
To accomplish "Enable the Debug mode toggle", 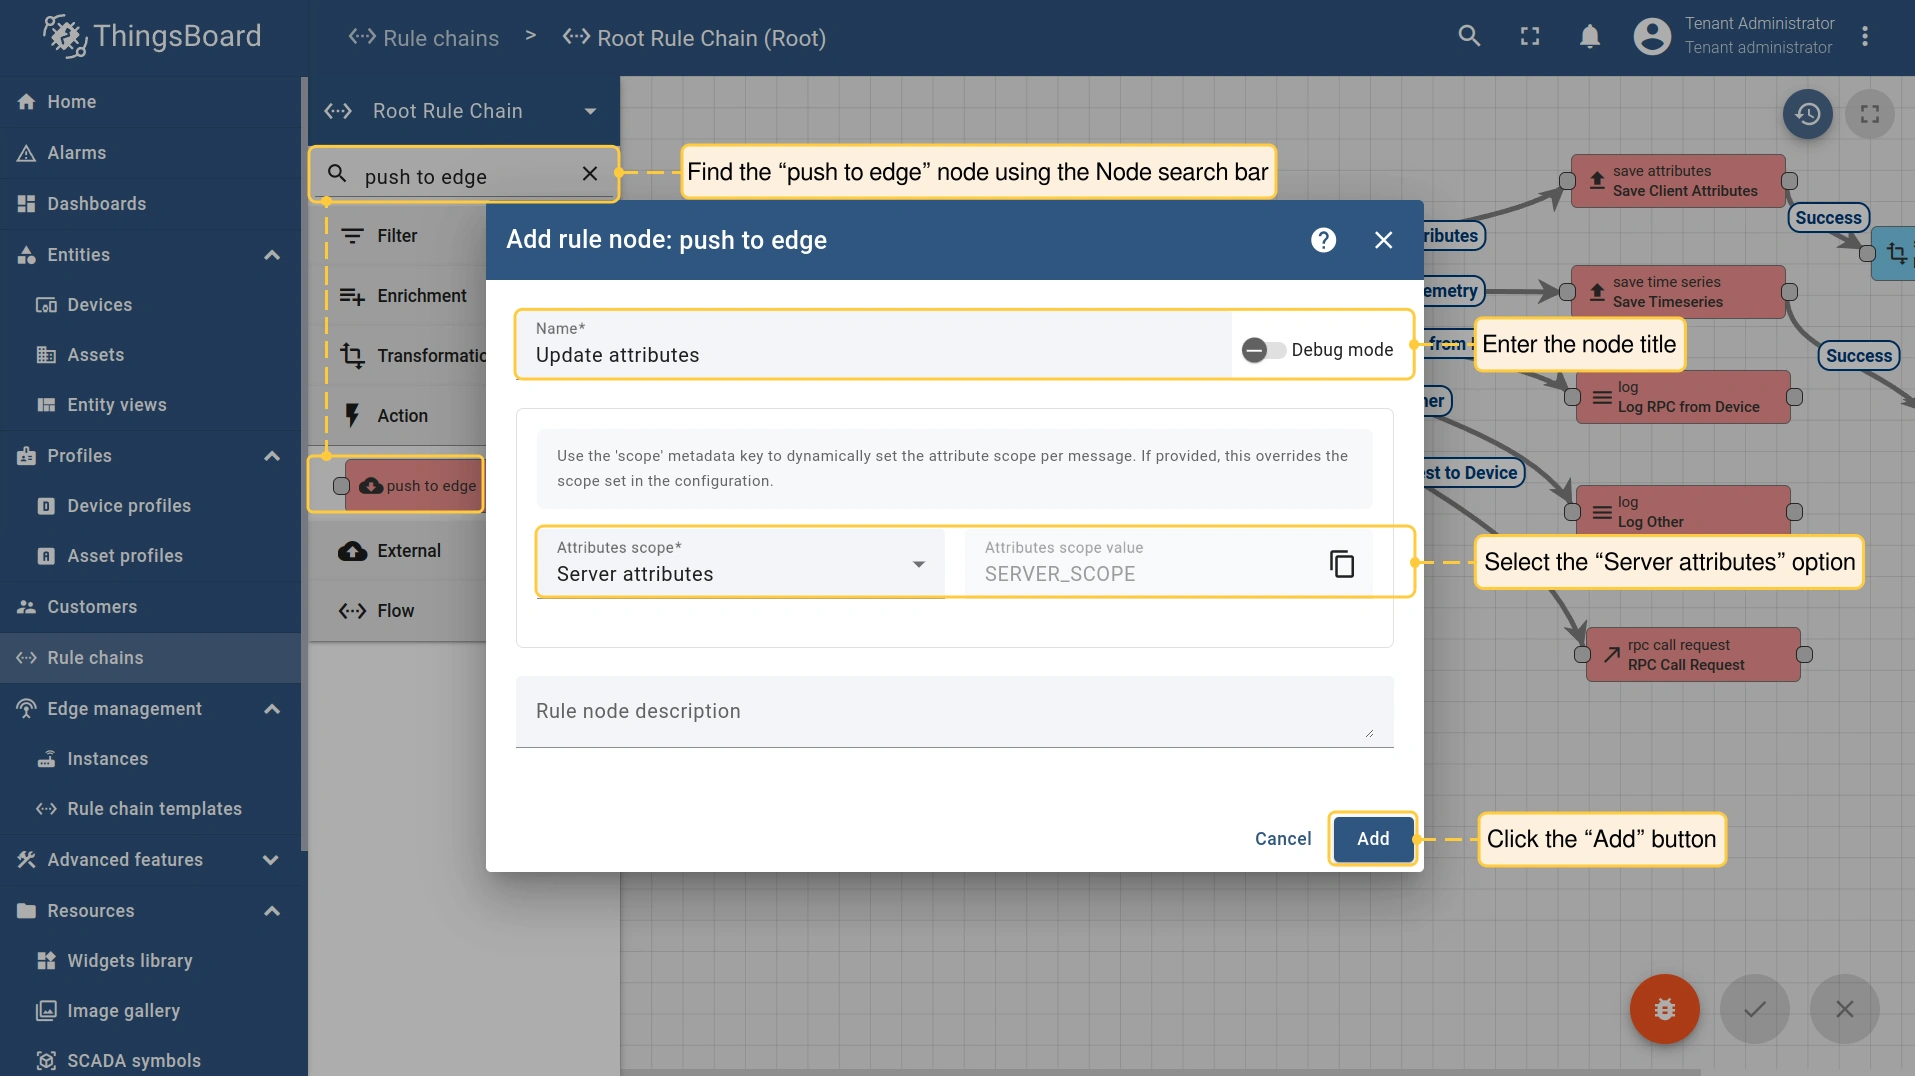I will click(1263, 350).
